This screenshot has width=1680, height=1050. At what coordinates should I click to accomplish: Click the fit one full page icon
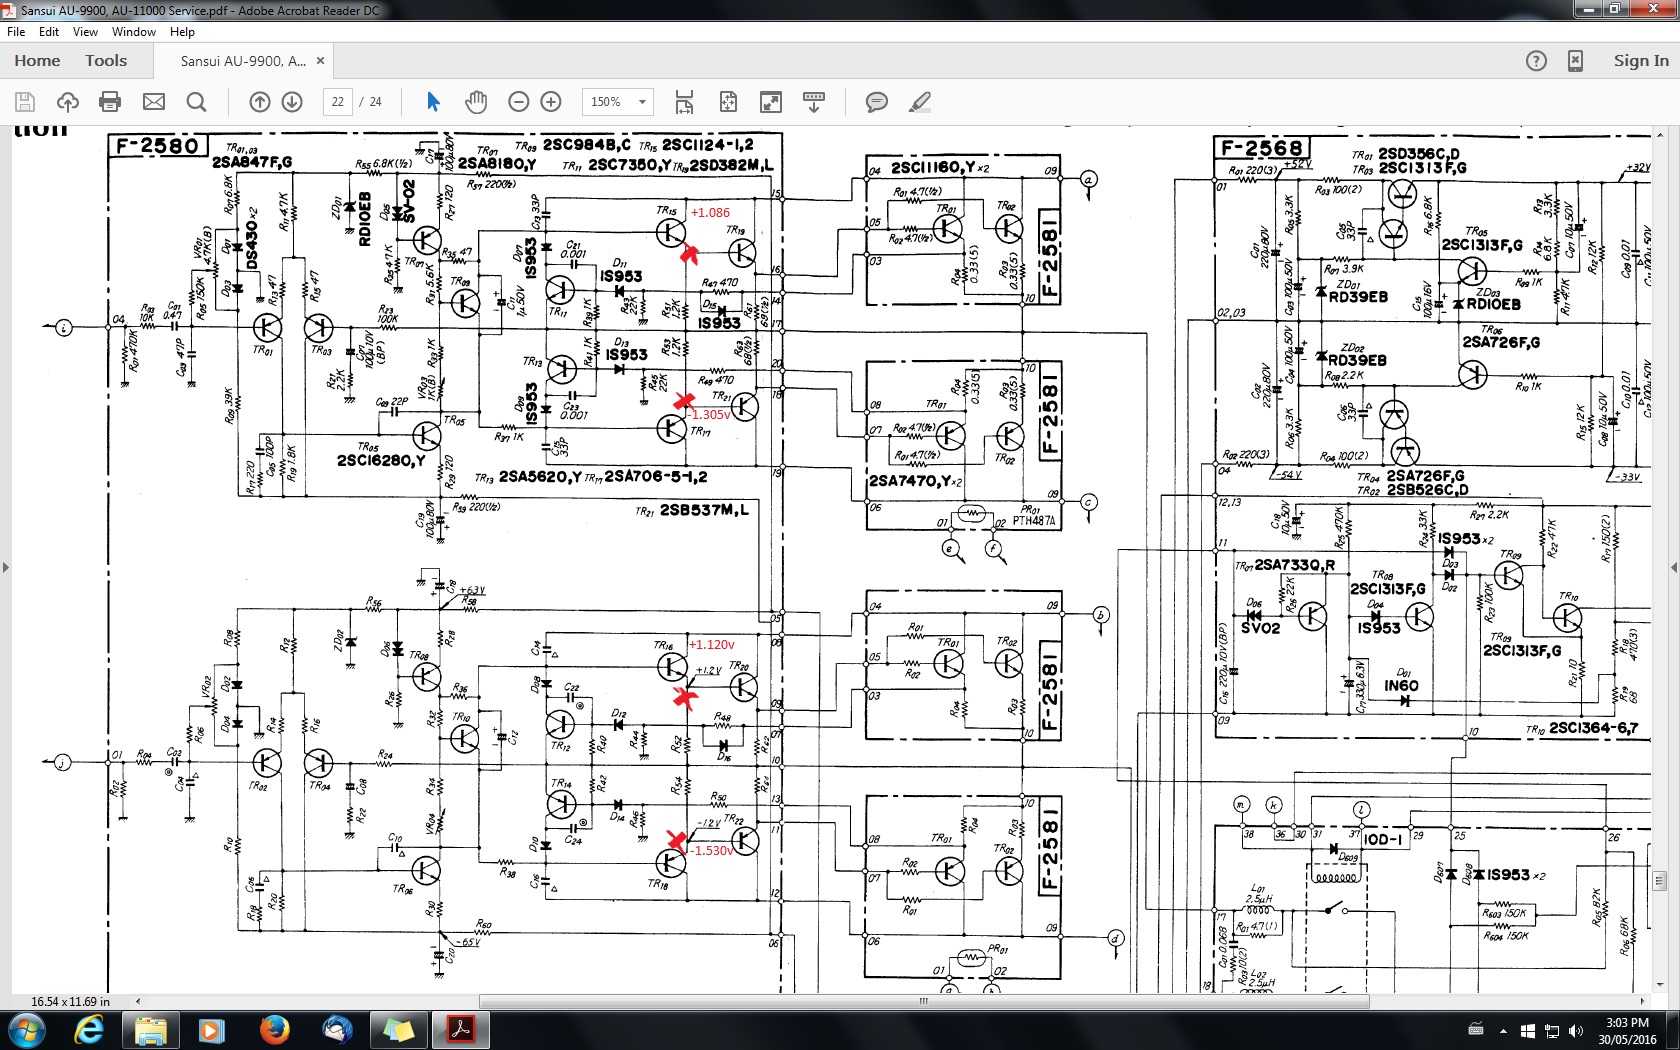pos(728,102)
